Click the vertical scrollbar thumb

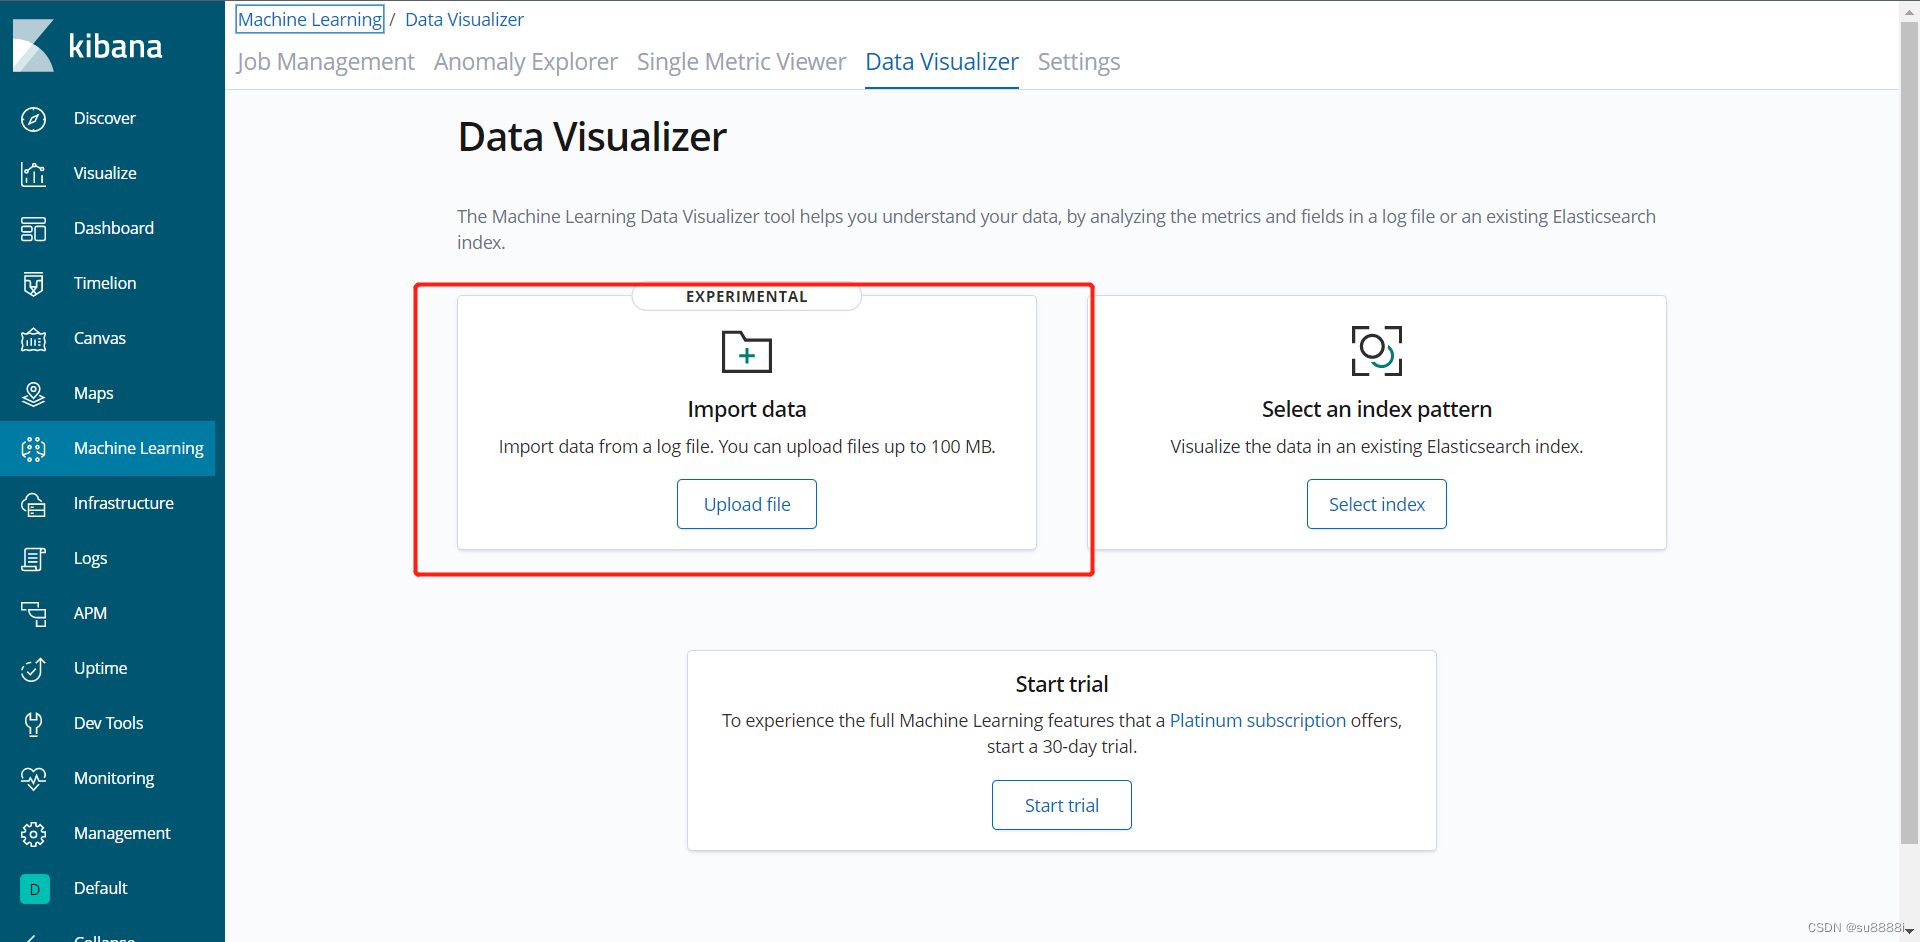click(1909, 431)
